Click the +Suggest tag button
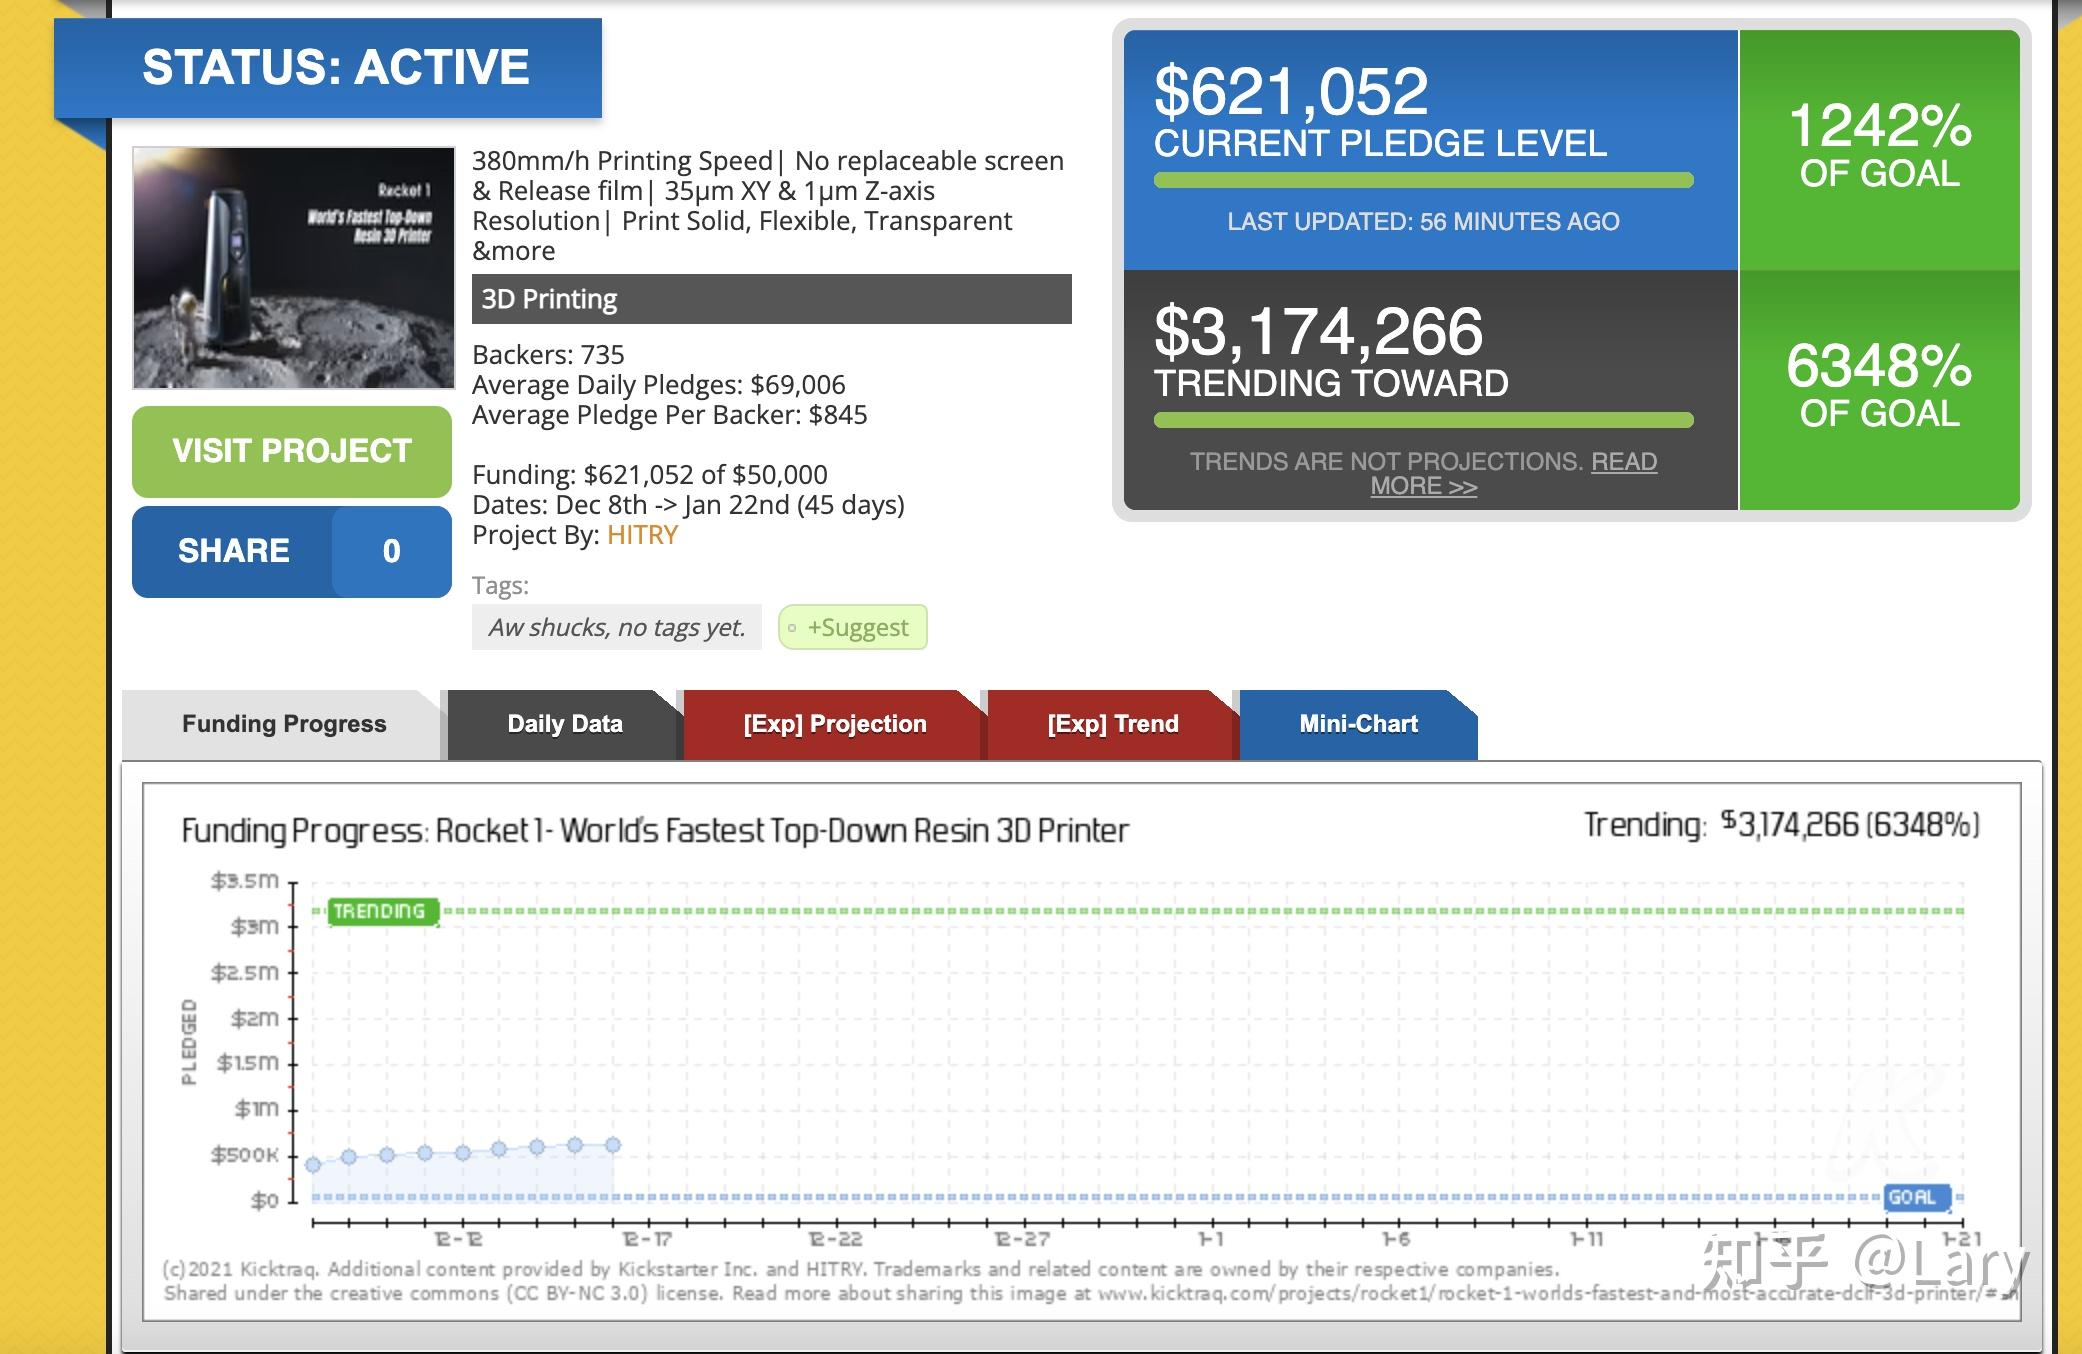The width and height of the screenshot is (2082, 1354). (x=853, y=628)
